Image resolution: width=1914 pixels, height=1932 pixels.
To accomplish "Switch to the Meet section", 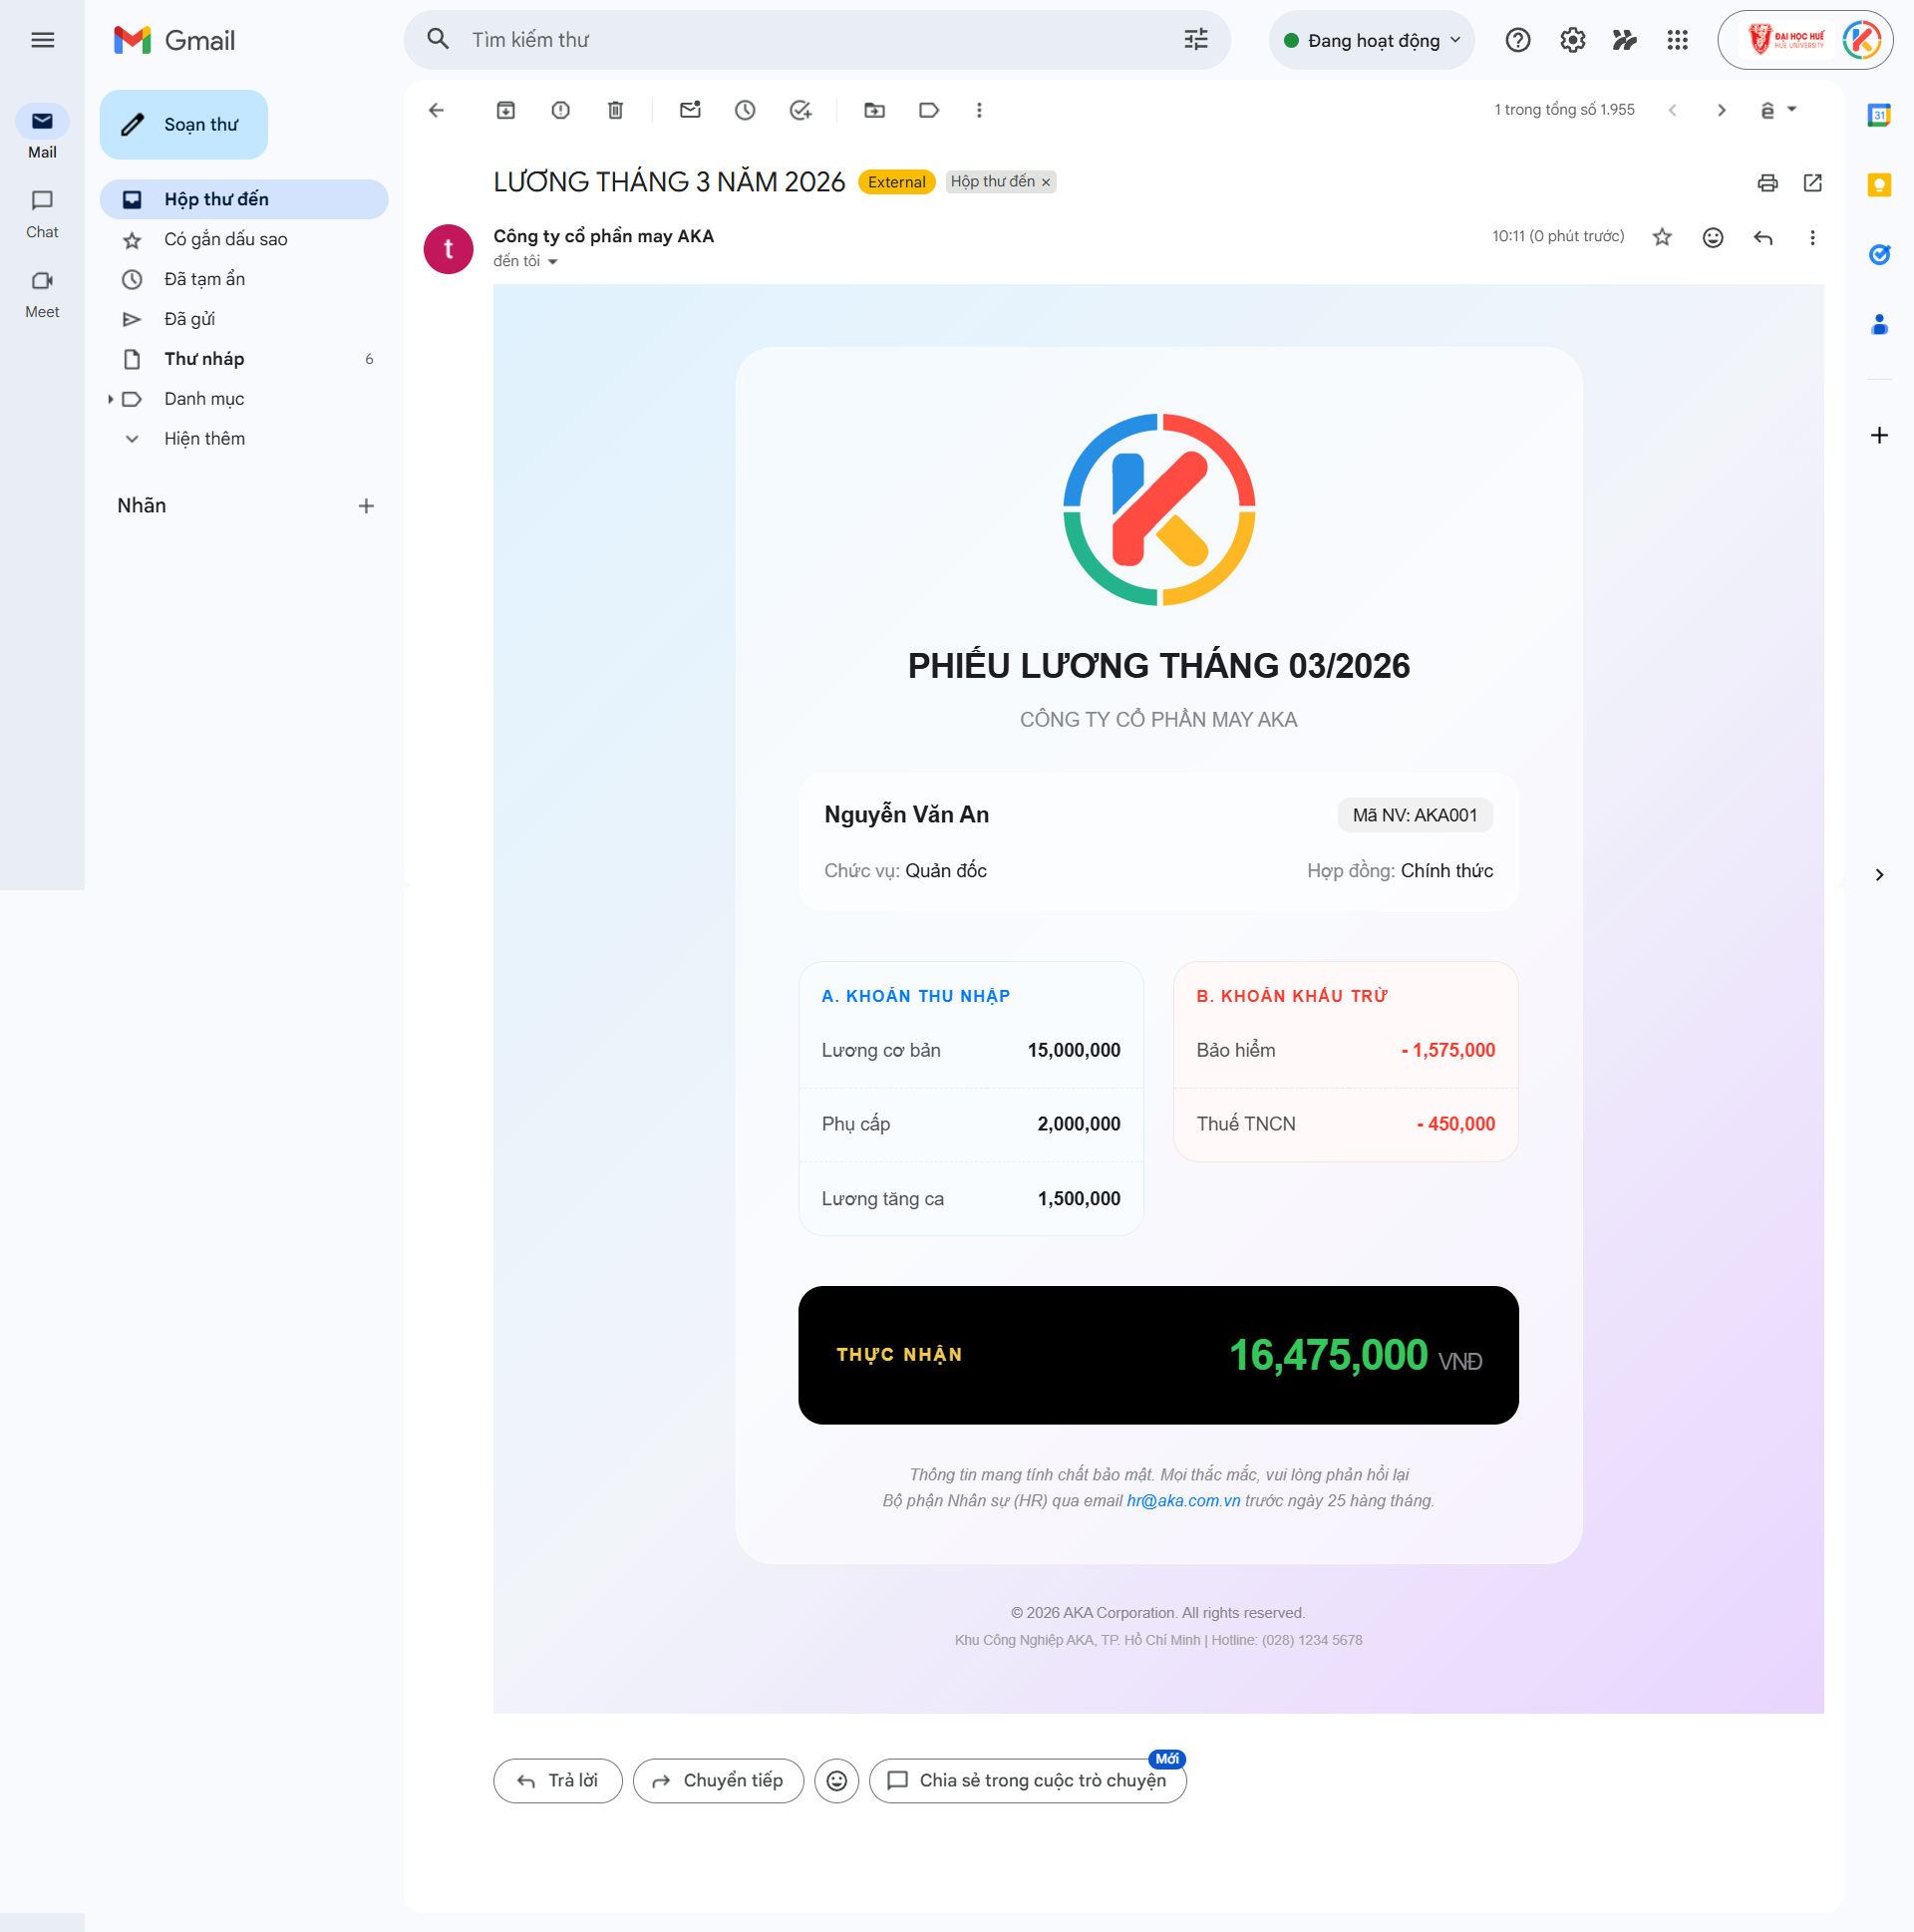I will click(42, 292).
